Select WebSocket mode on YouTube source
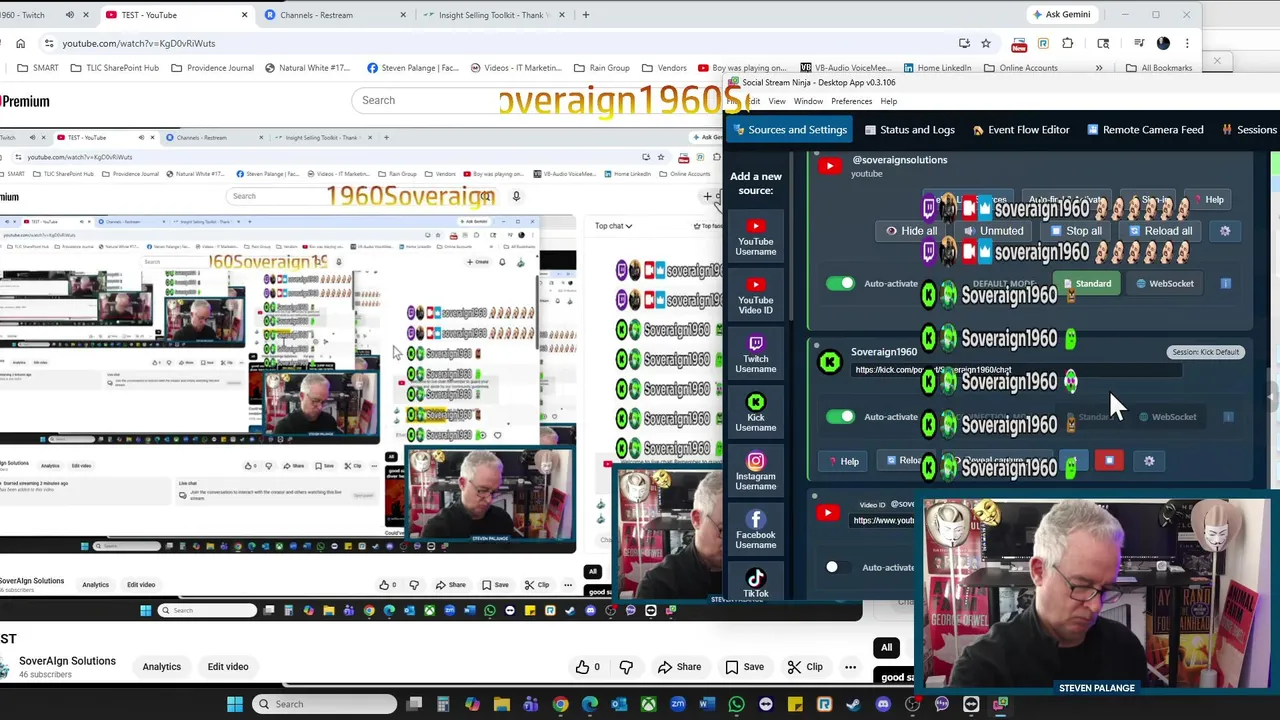1280x720 pixels. [1165, 284]
